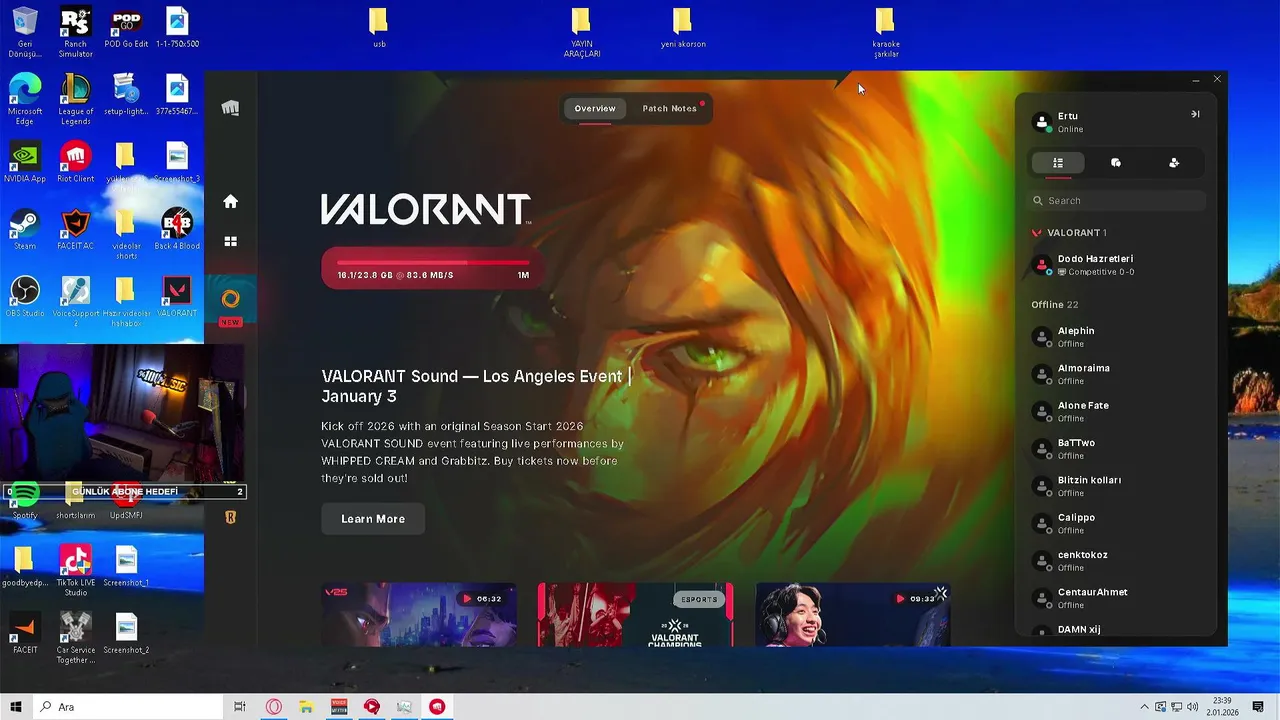This screenshot has height=720, width=1280.
Task: Select friend cenktokoz
Action: pos(1117,561)
